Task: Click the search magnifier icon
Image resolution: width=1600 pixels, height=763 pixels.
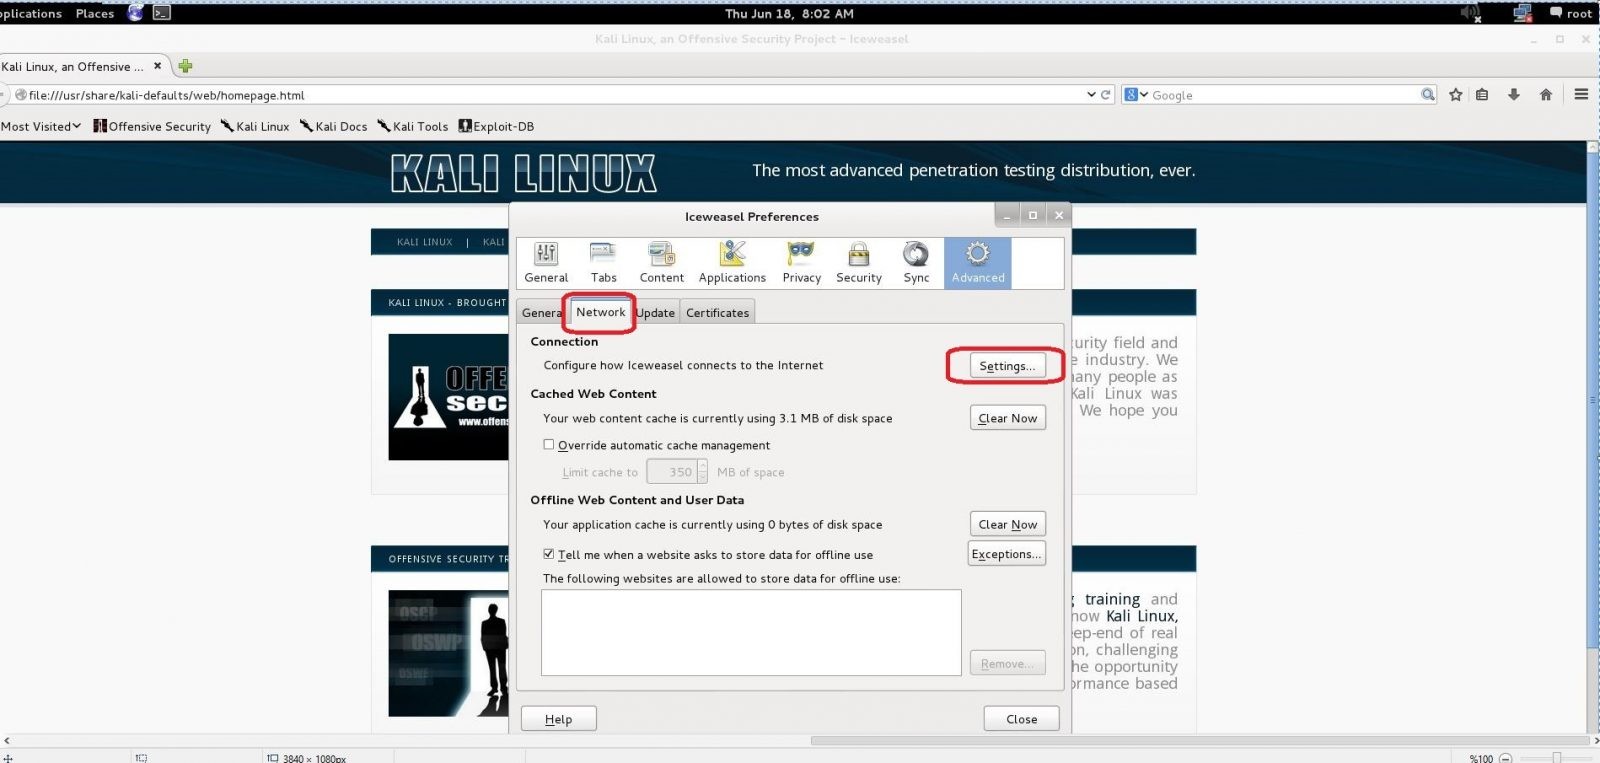Action: 1428,95
